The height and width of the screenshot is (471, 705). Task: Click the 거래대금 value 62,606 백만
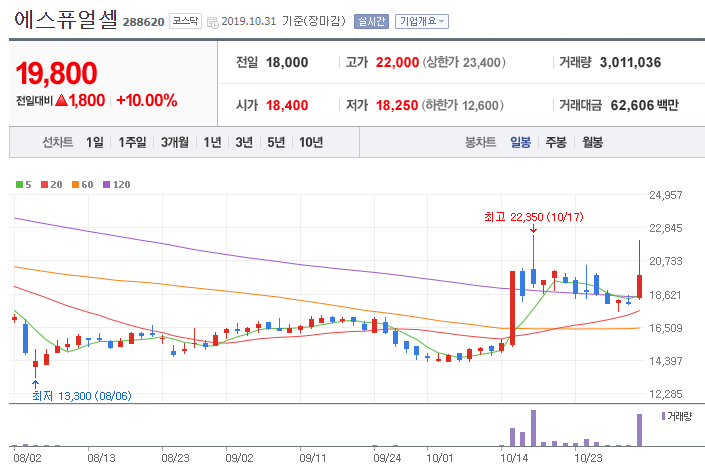click(644, 106)
